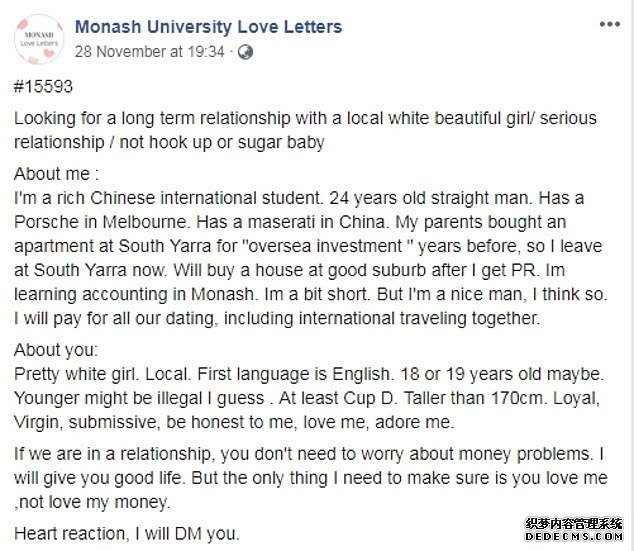
Task: Click the line starting "If we are in a relationship"
Action: 309,454
